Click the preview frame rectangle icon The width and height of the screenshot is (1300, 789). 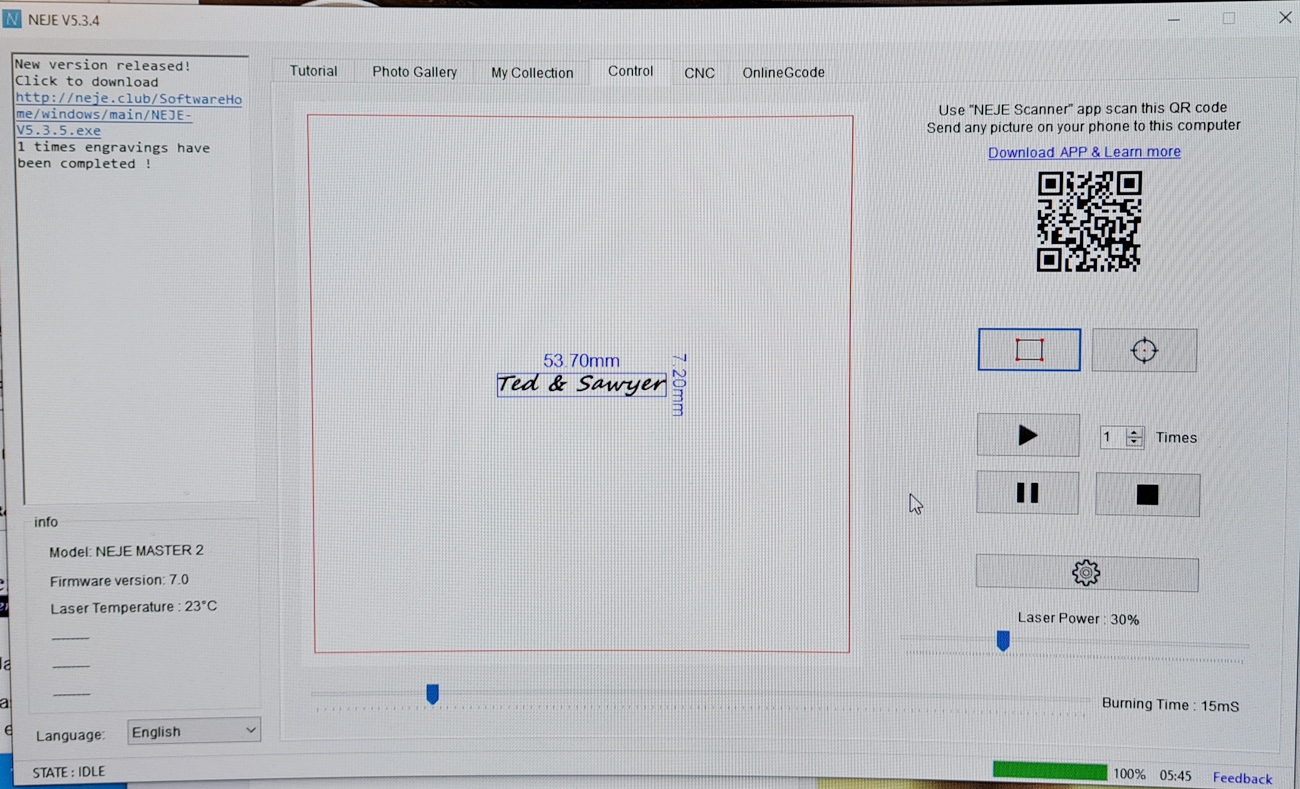click(x=1029, y=350)
